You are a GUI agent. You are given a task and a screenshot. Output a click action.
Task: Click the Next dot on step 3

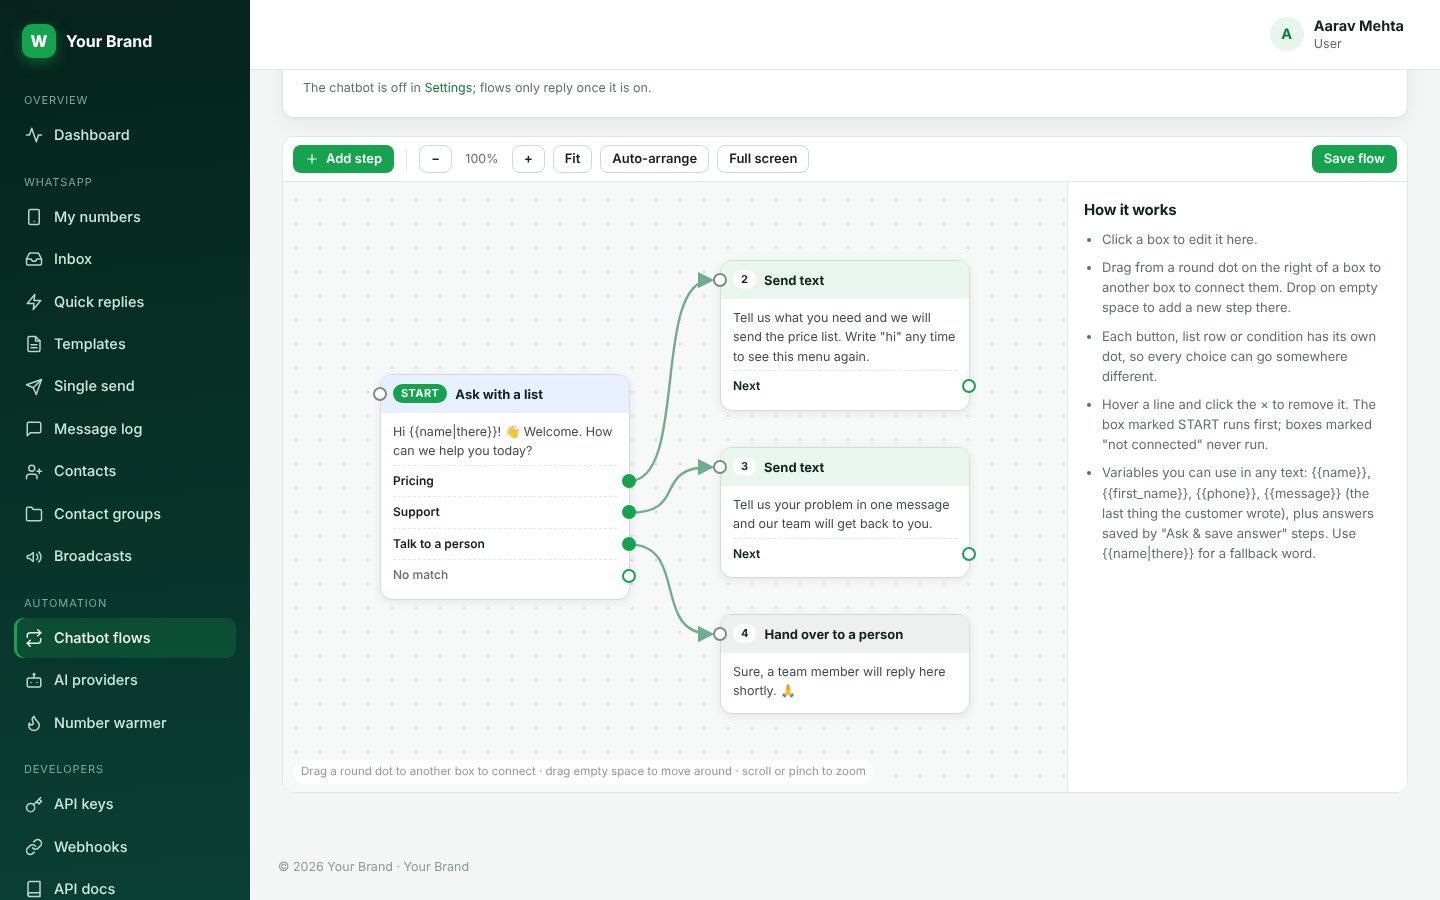click(969, 554)
